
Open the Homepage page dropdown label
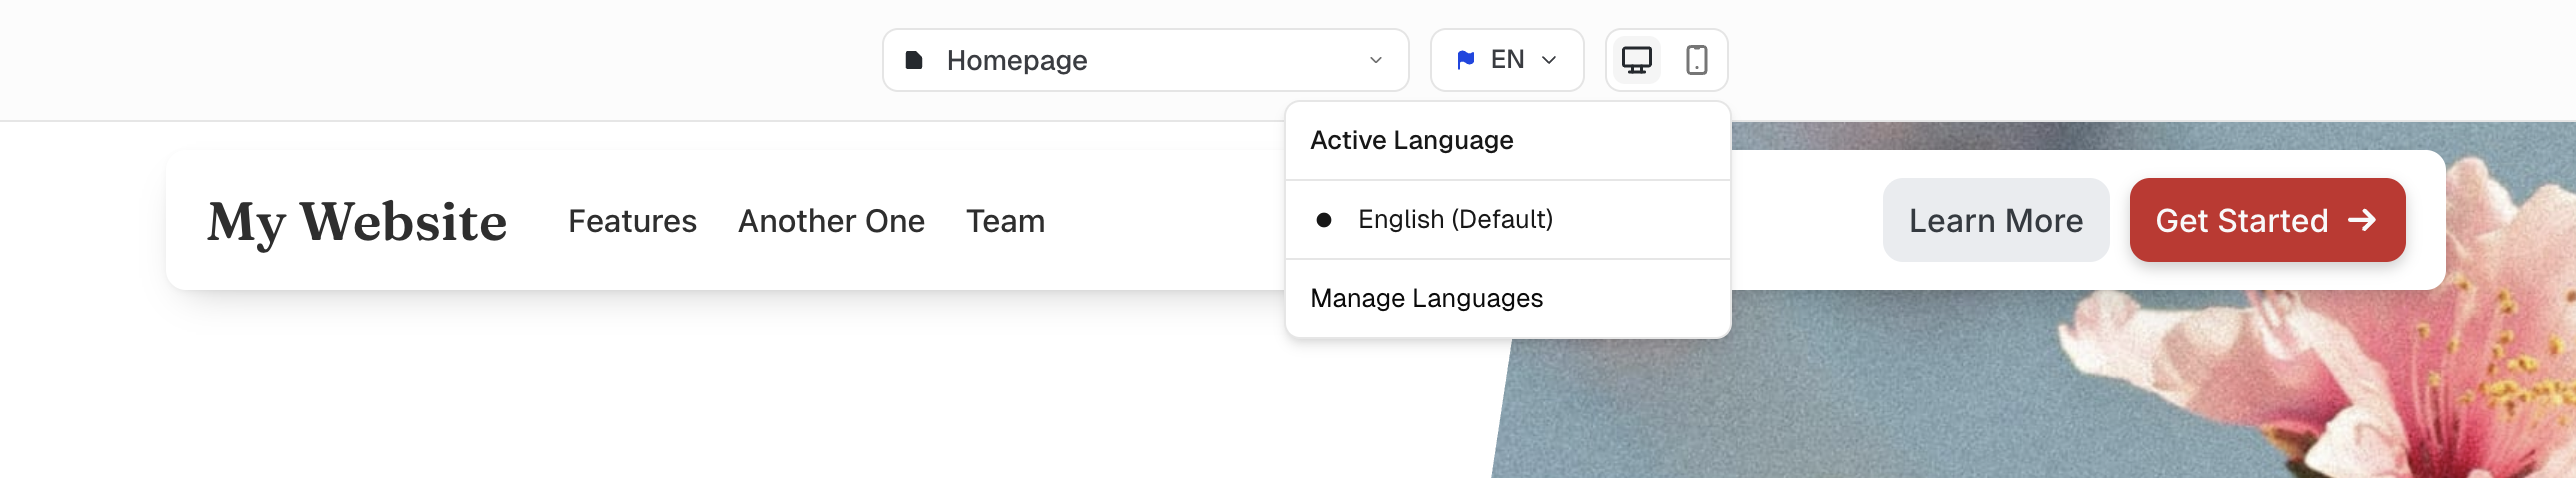point(1017,60)
